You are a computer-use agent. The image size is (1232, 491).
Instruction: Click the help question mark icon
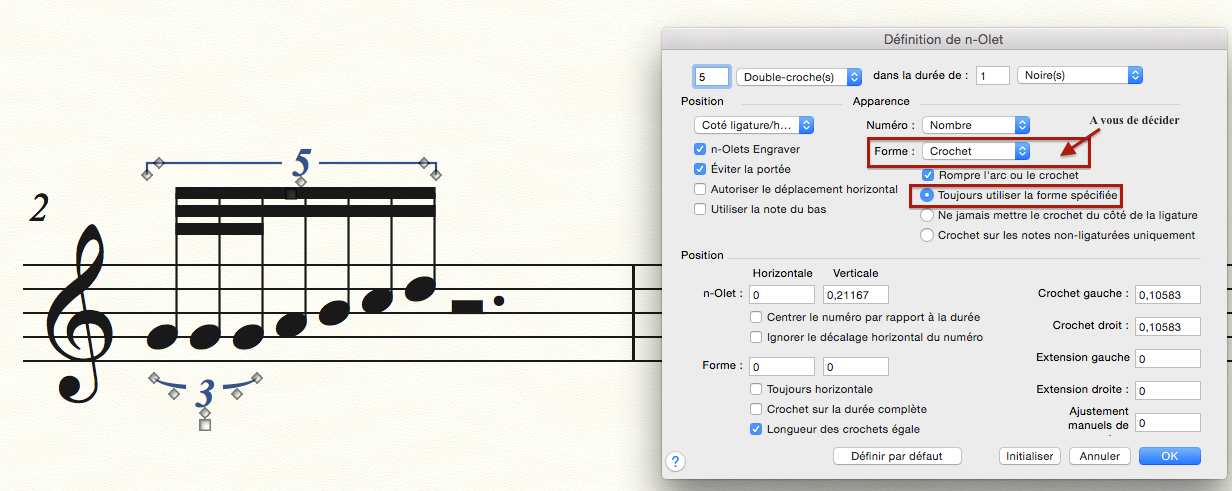click(x=676, y=461)
